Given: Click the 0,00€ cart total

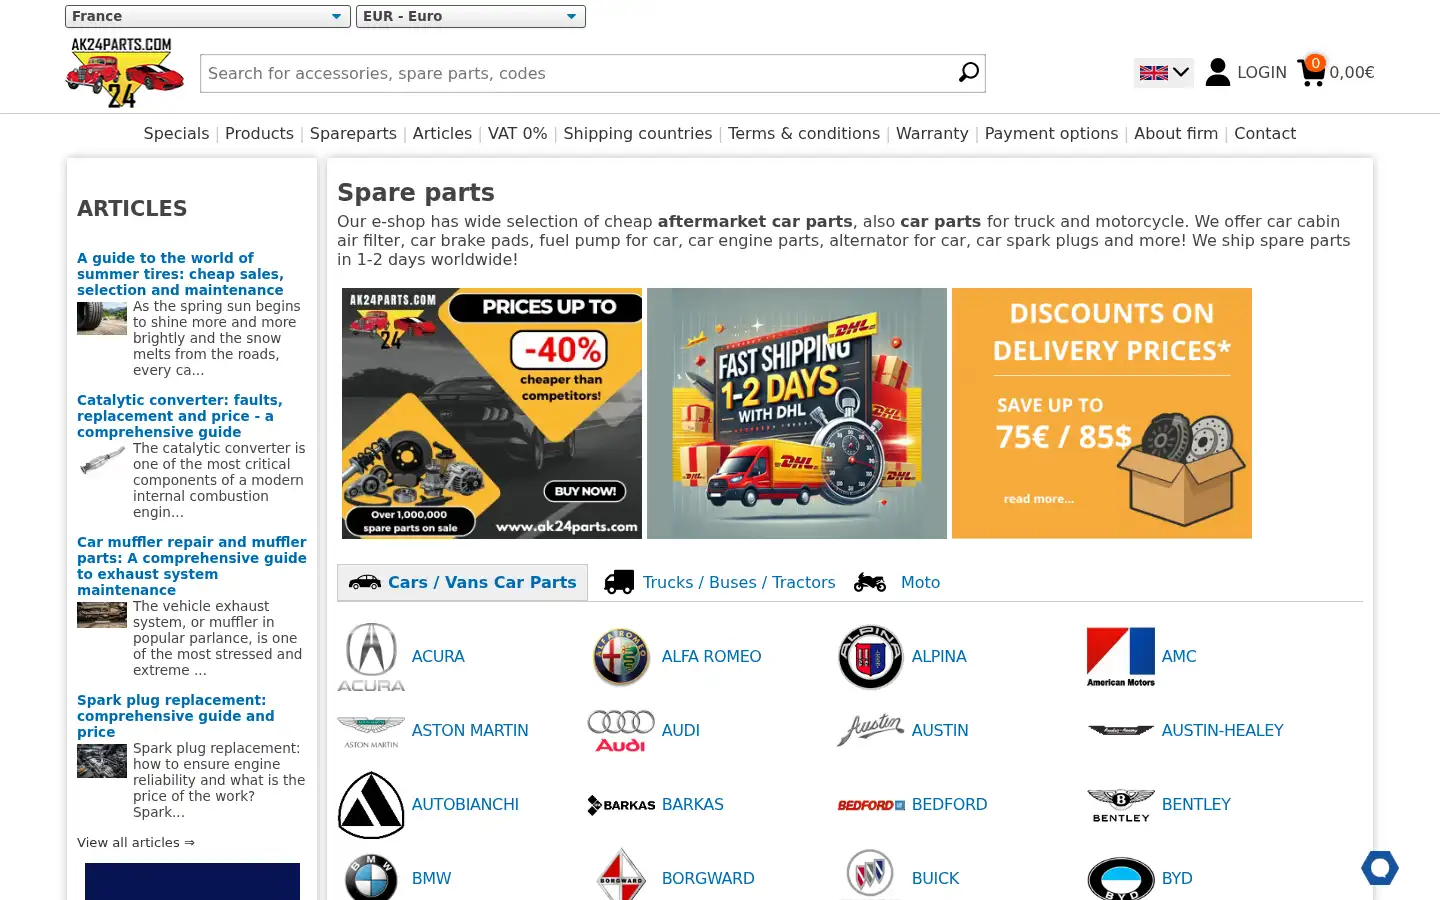Looking at the screenshot, I should click(x=1352, y=72).
